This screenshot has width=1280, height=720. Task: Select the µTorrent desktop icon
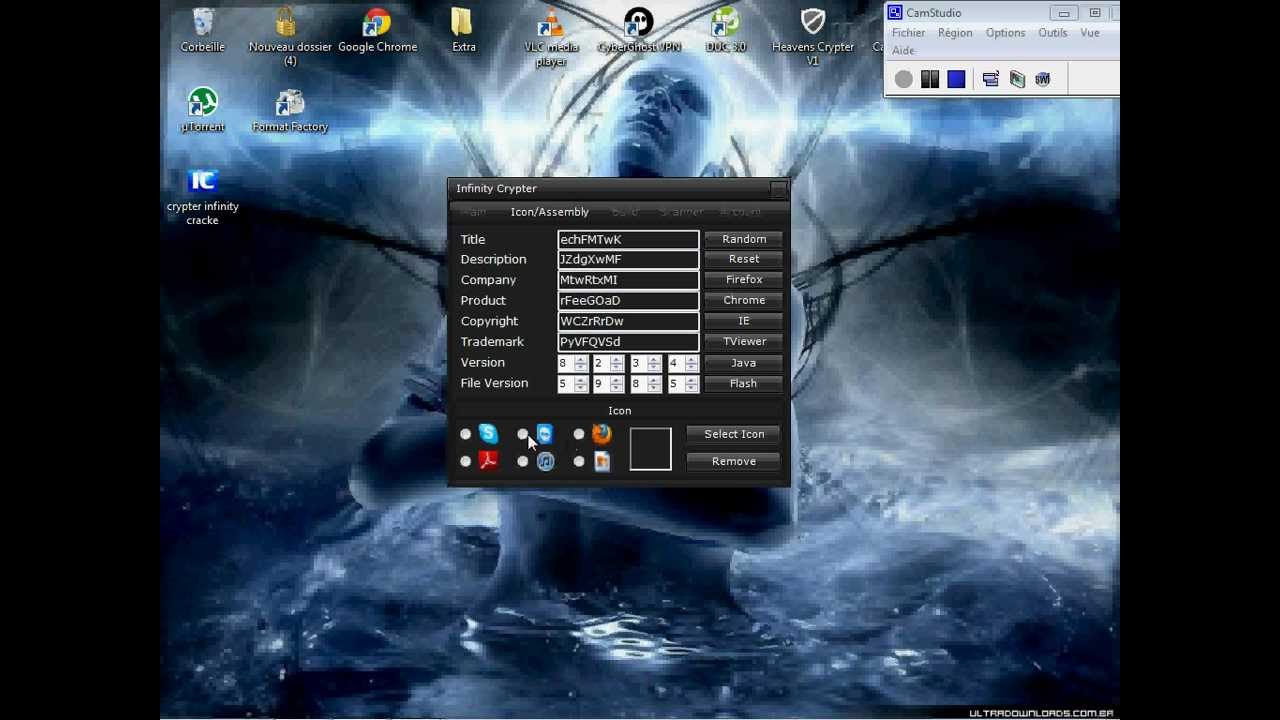coord(203,110)
